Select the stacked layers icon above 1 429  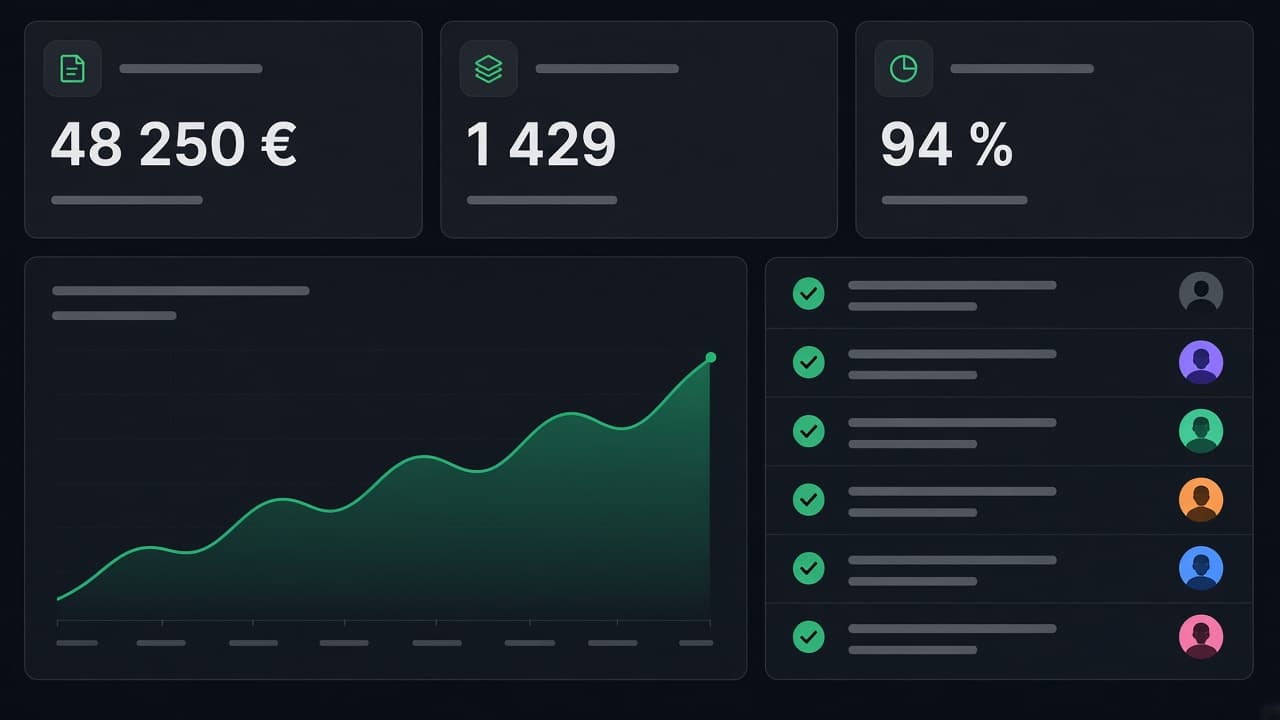(488, 69)
